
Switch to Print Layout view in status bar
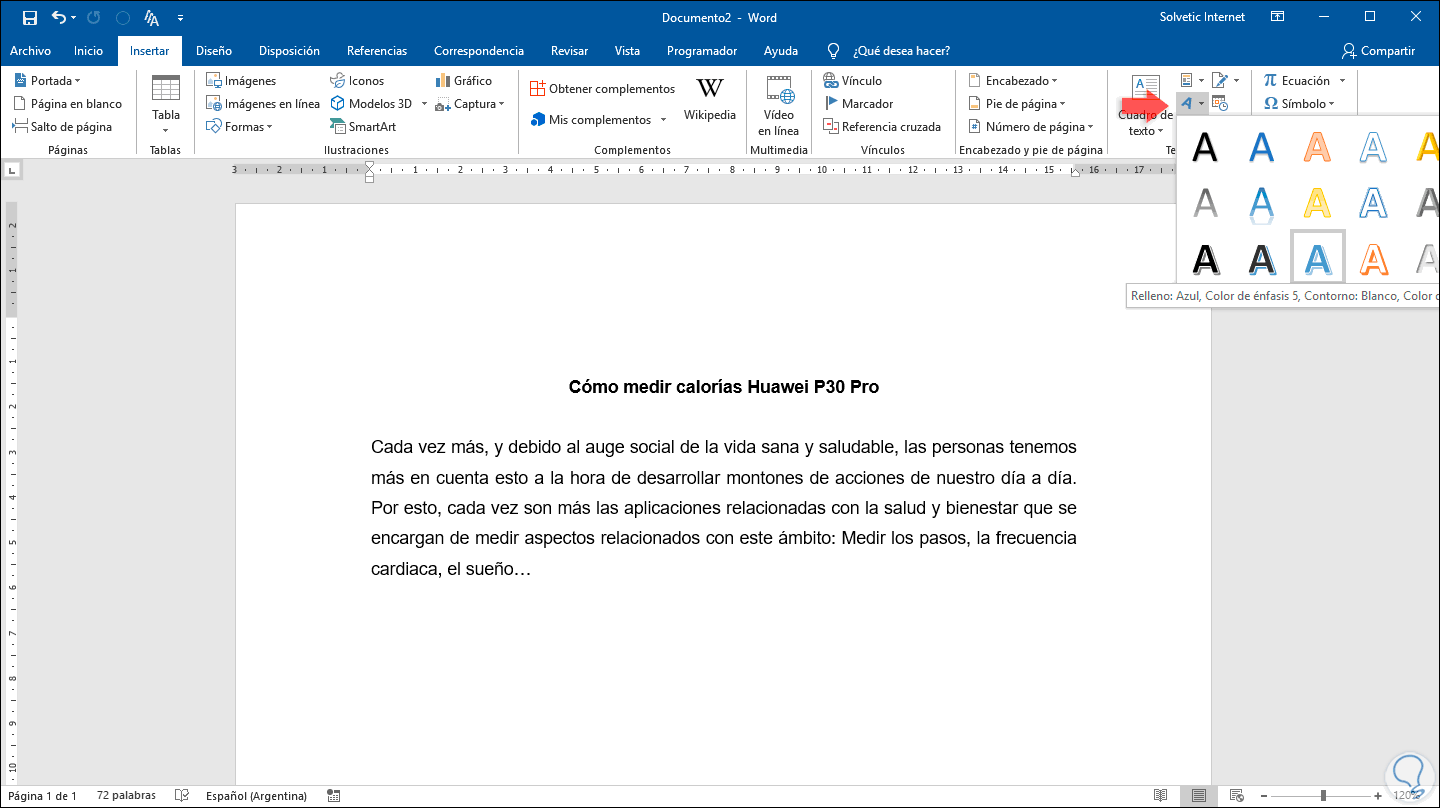pyautogui.click(x=1198, y=796)
